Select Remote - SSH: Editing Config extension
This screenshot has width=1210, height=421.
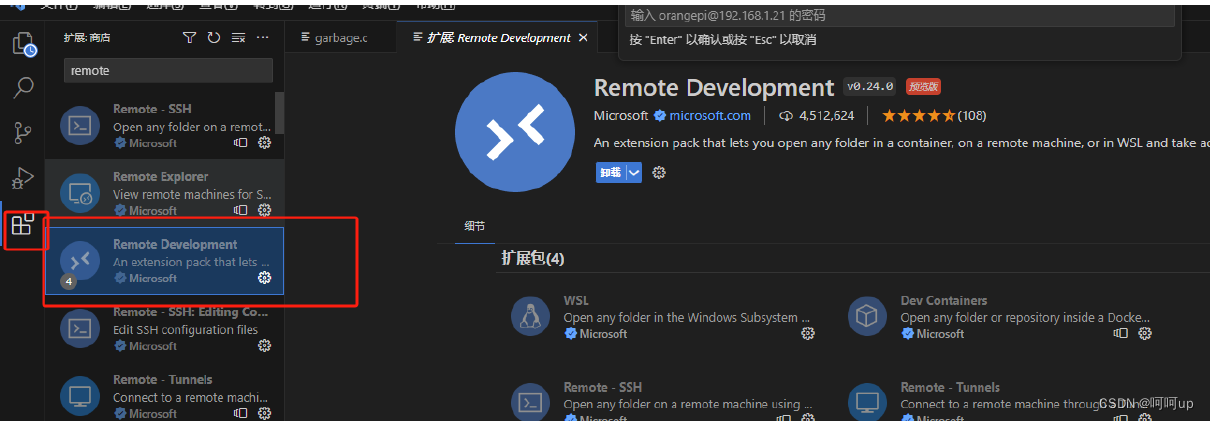pyautogui.click(x=164, y=329)
